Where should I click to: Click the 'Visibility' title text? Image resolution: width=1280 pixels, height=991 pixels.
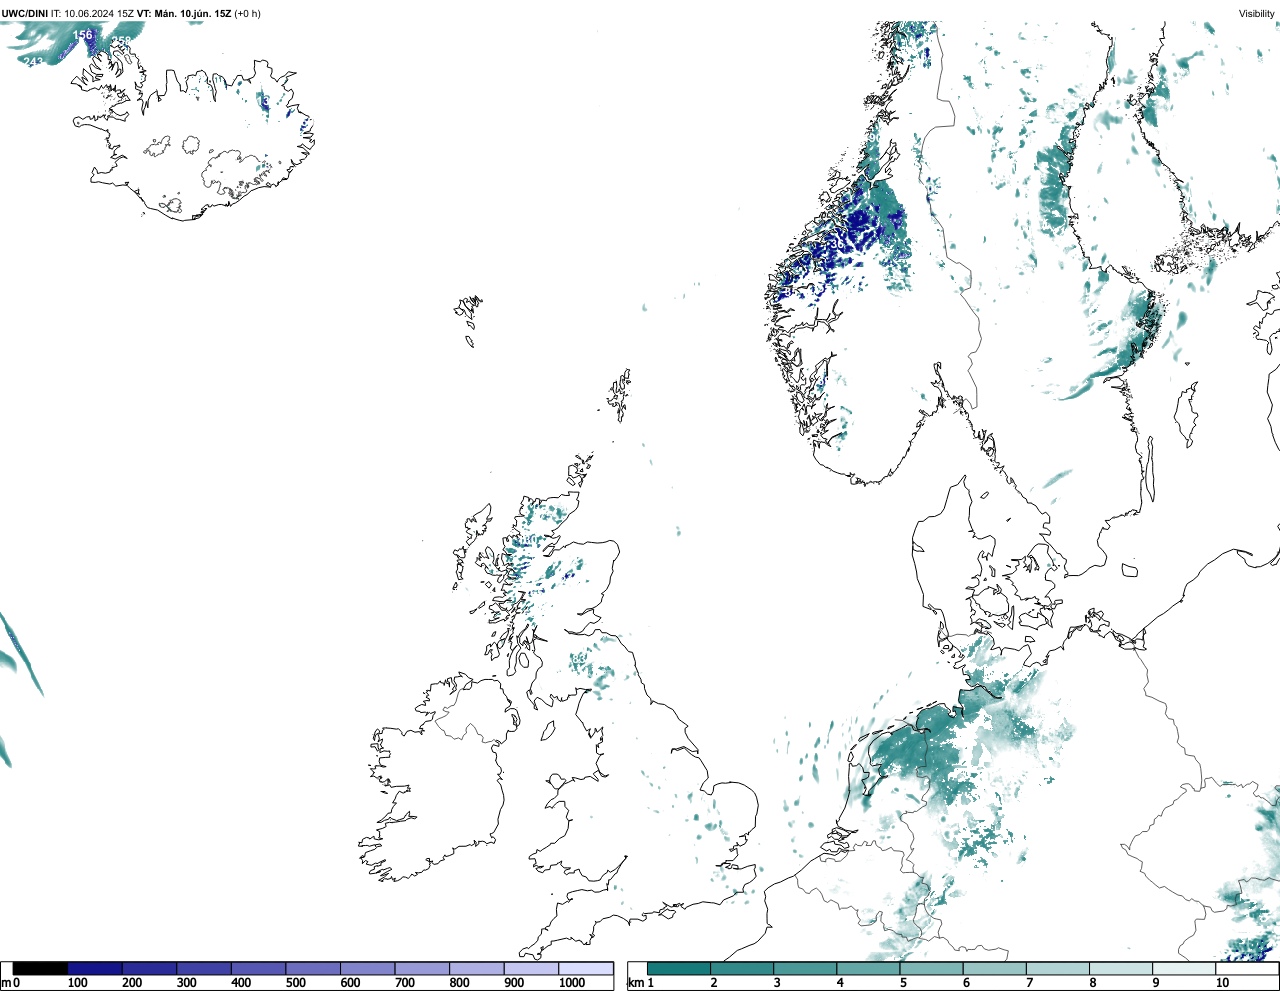click(1256, 14)
